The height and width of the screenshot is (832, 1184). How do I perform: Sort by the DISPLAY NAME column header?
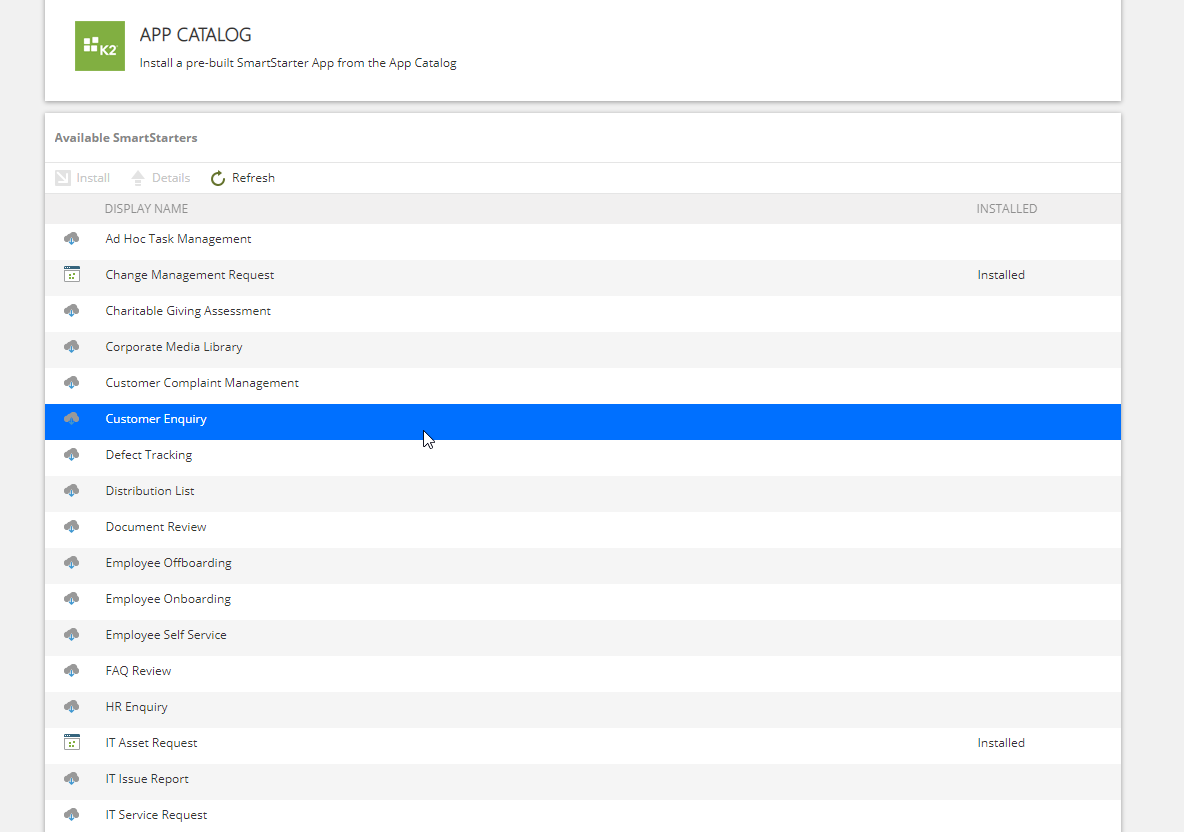[146, 208]
